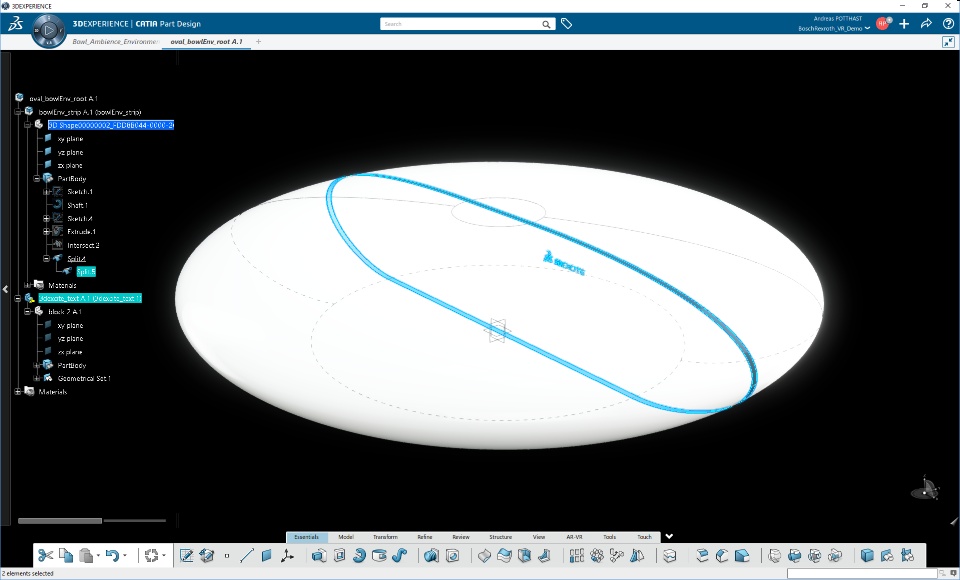Screen dimensions: 960x580
Task: Open the Help question mark icon
Action: 948,24
